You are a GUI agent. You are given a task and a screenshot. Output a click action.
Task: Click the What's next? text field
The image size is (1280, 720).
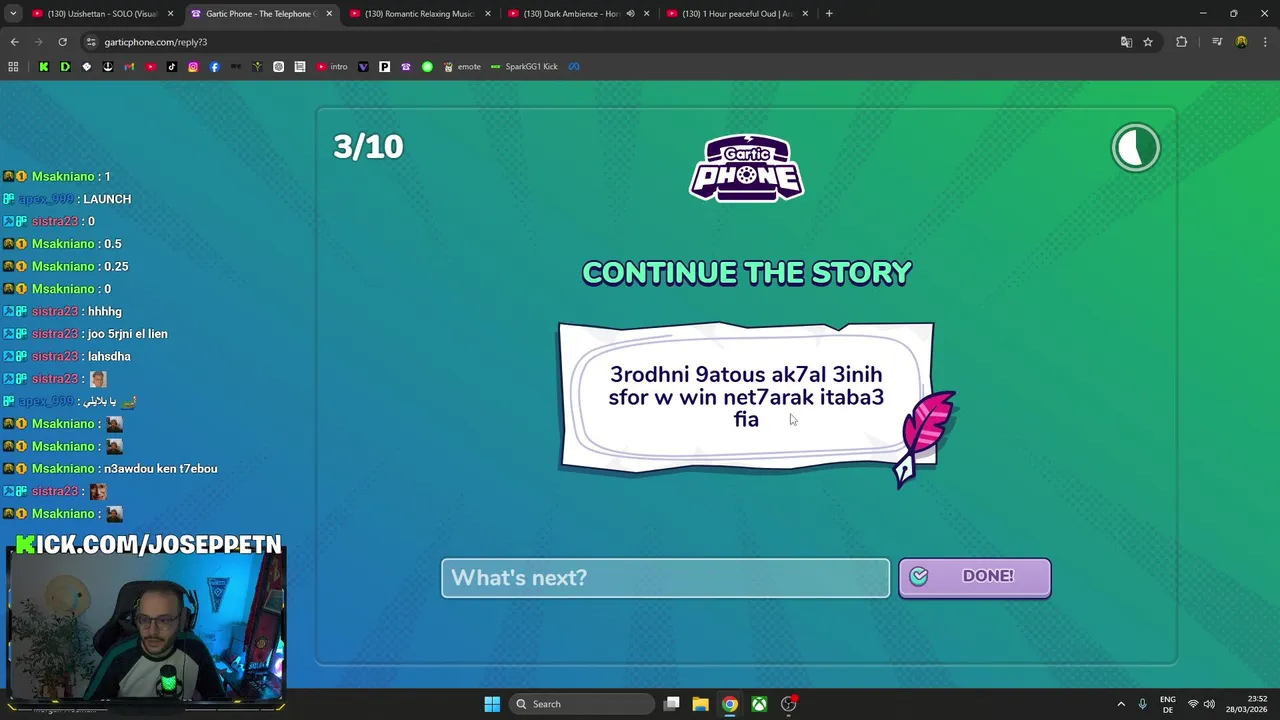pos(665,578)
